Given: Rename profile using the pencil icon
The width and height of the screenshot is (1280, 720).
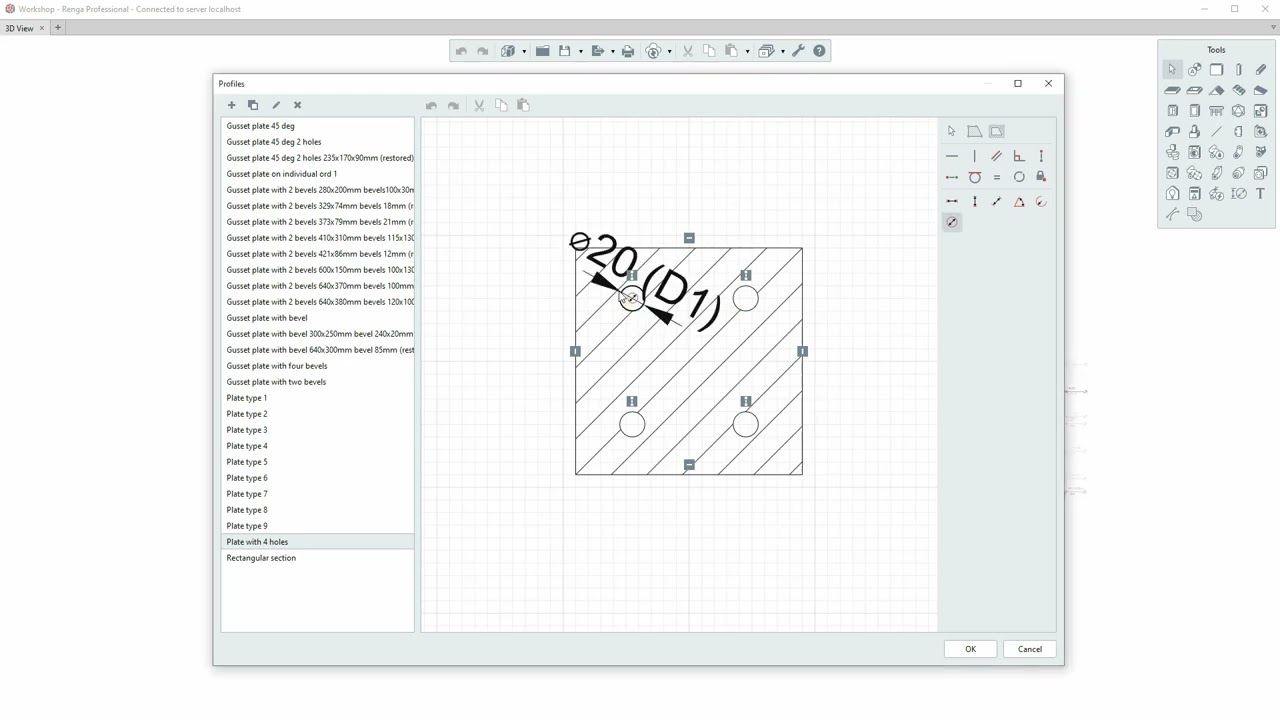Looking at the screenshot, I should click(276, 105).
